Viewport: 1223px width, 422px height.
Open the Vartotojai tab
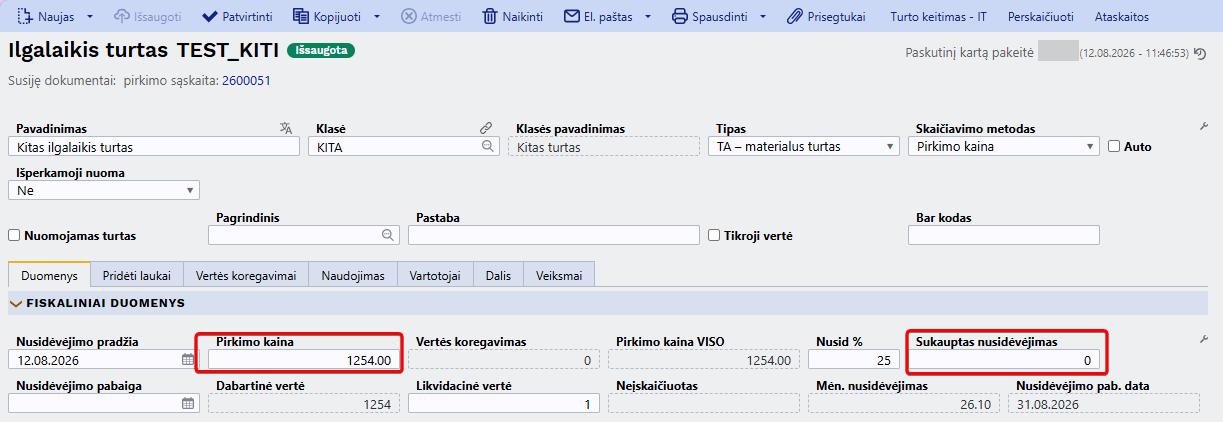pyautogui.click(x=435, y=275)
